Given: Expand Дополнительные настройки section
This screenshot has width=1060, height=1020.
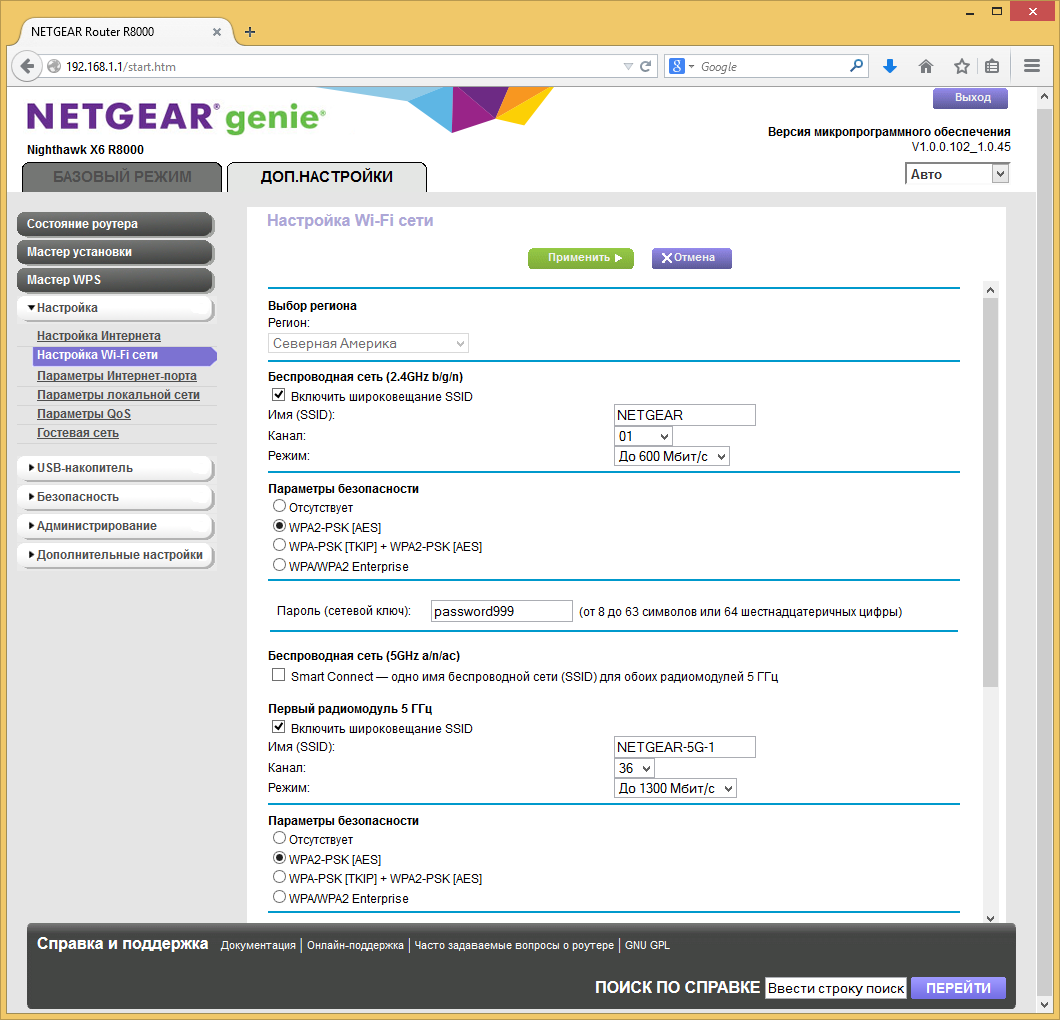Looking at the screenshot, I should tap(115, 556).
